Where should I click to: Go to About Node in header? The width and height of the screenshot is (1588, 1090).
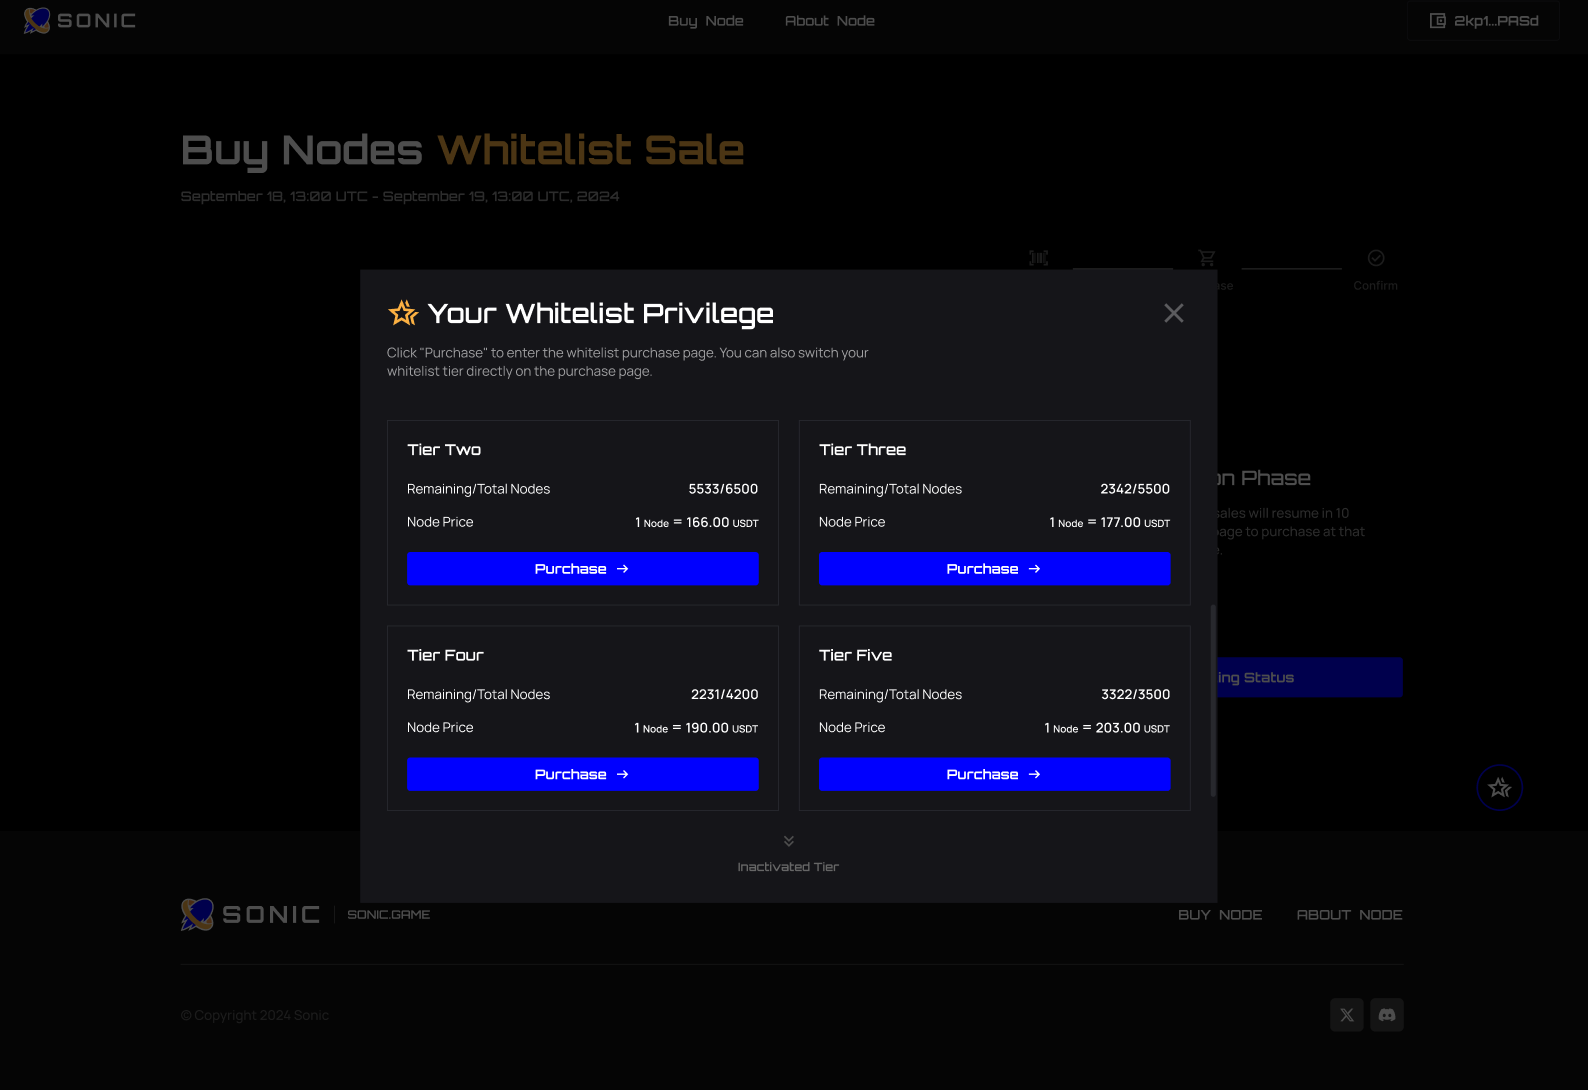coord(829,21)
